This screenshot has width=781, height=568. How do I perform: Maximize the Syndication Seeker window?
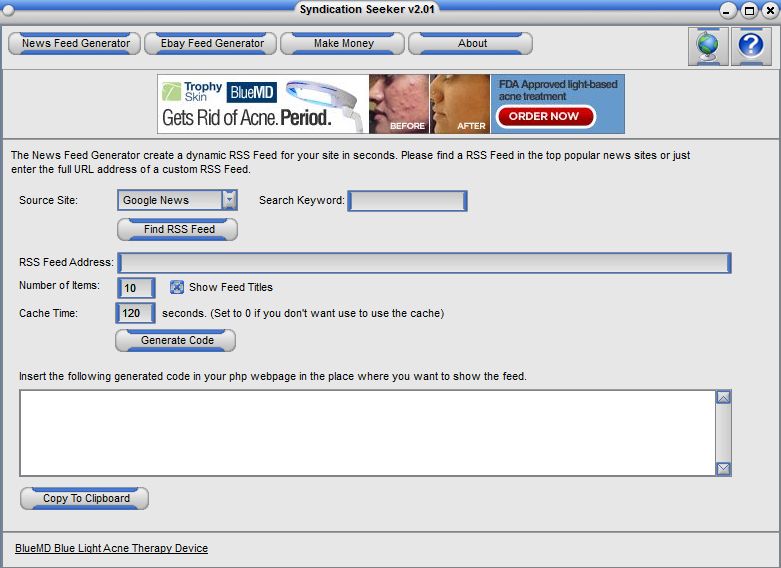(749, 10)
